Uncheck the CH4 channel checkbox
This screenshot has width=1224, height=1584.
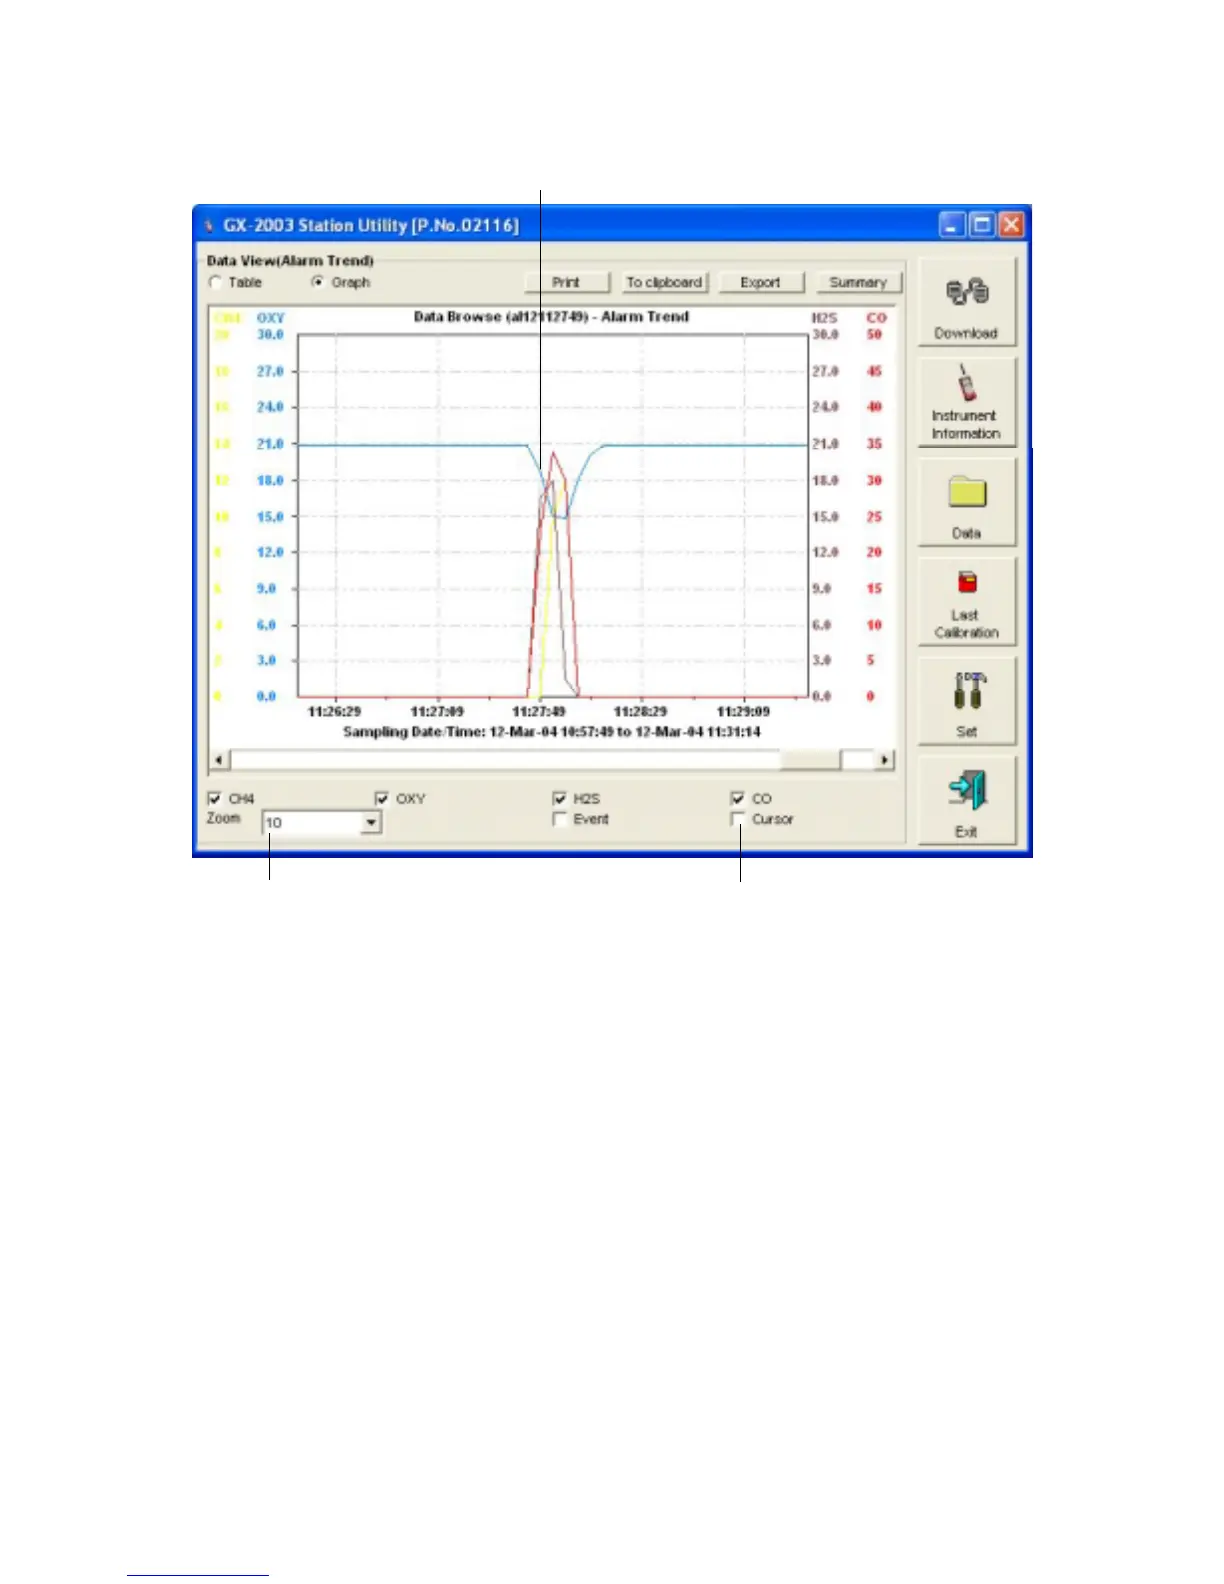coord(214,798)
